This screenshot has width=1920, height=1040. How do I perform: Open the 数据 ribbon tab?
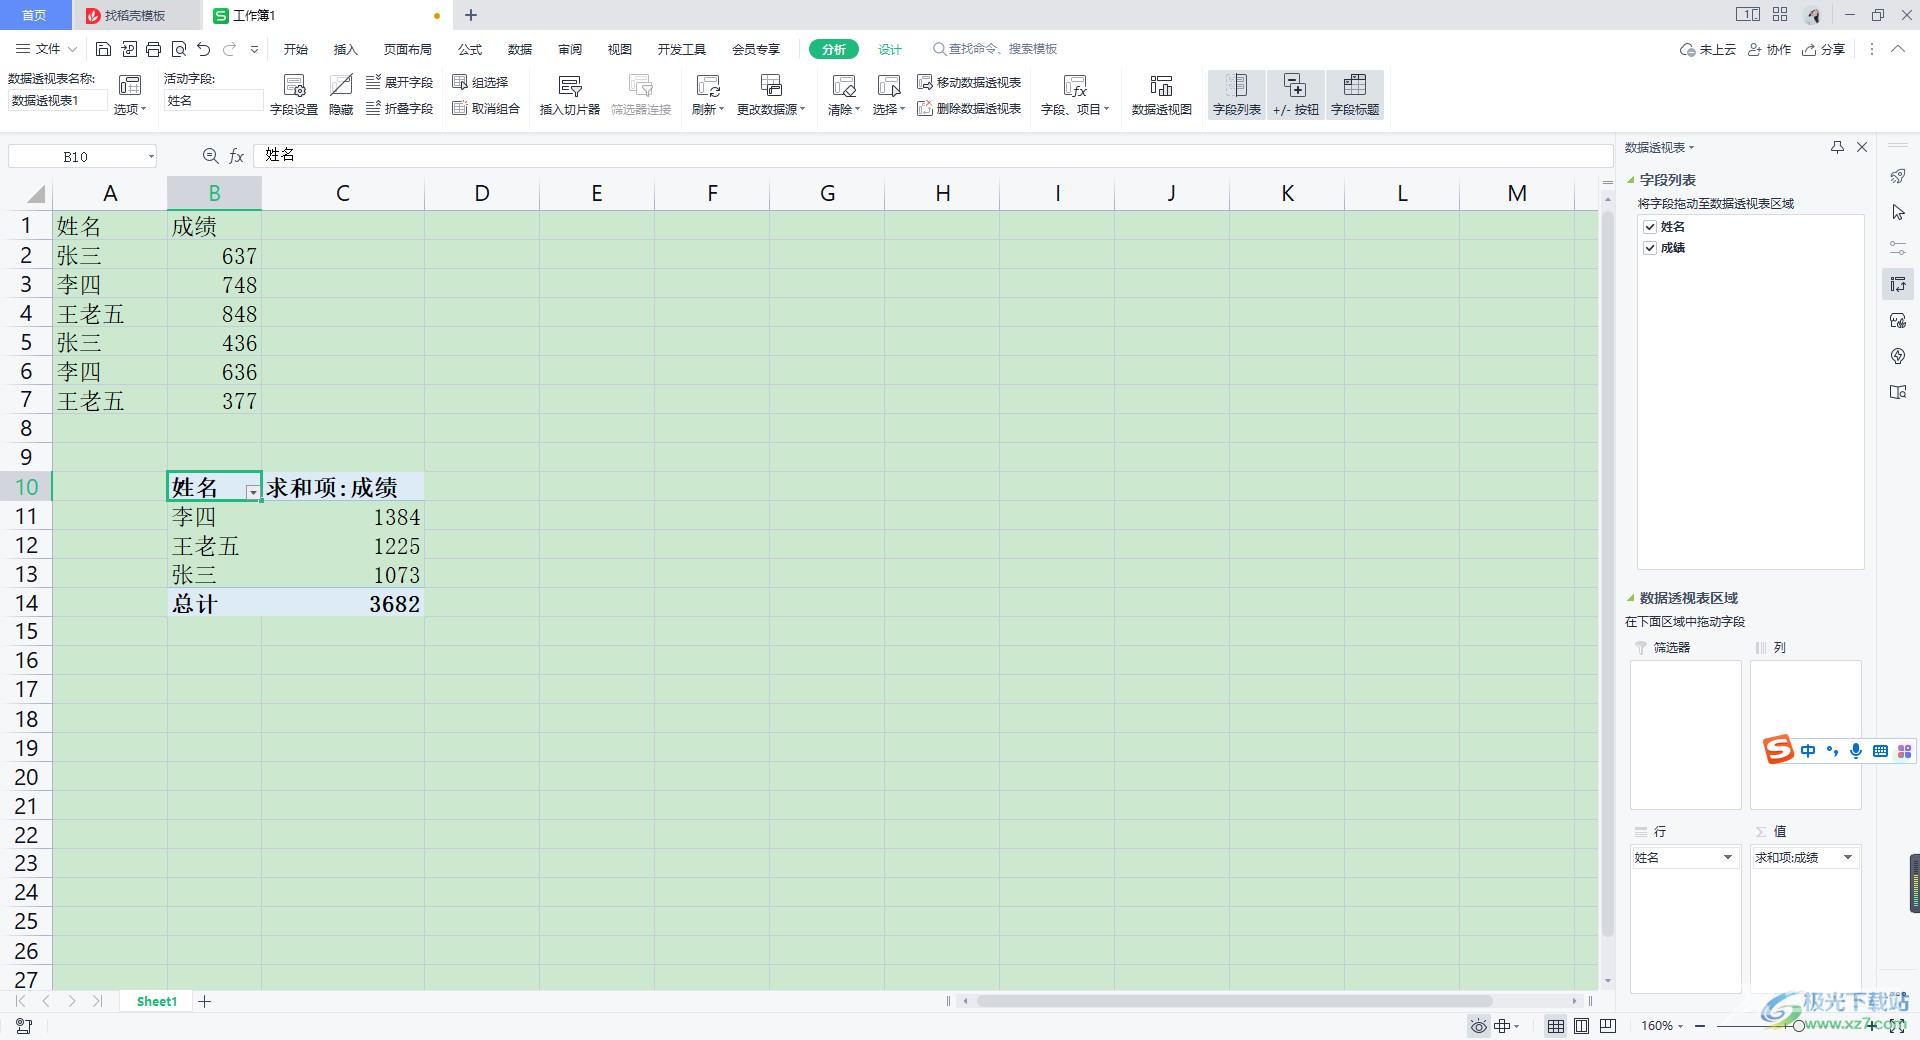(520, 49)
